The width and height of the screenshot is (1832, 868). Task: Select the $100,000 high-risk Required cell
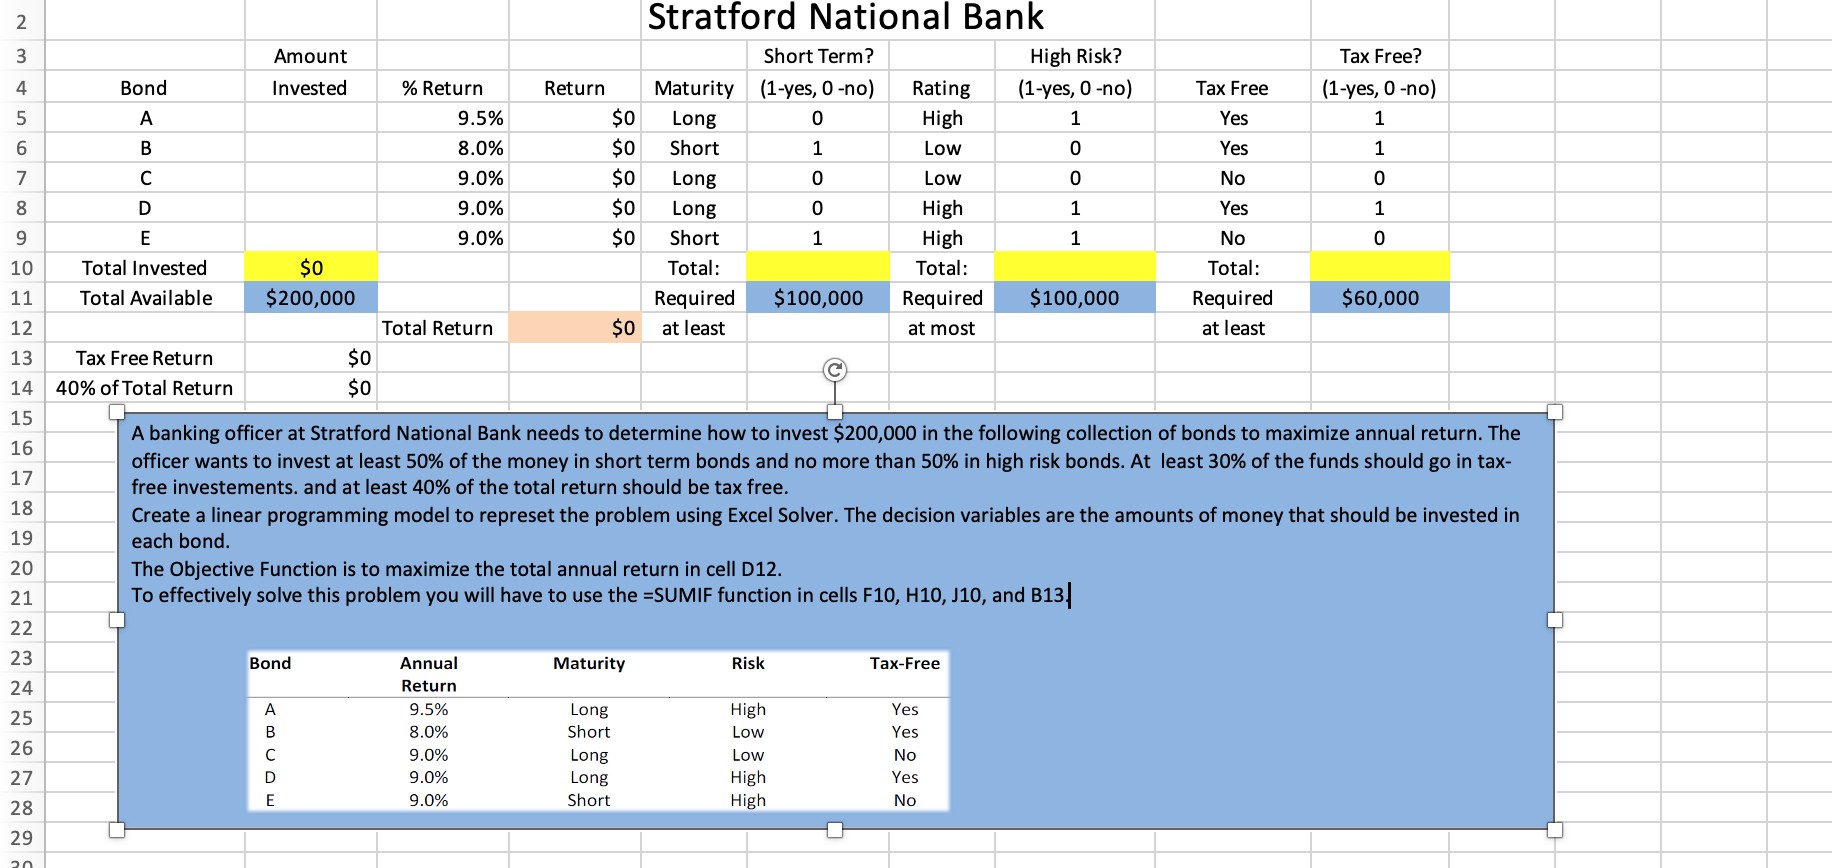click(1075, 298)
